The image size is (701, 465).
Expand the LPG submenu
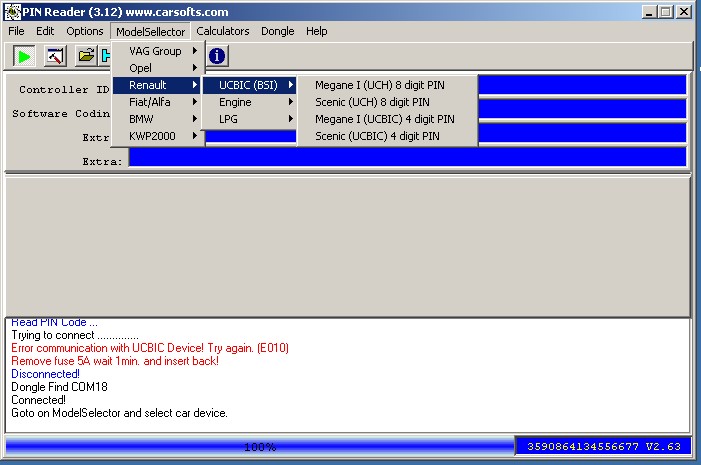point(249,119)
